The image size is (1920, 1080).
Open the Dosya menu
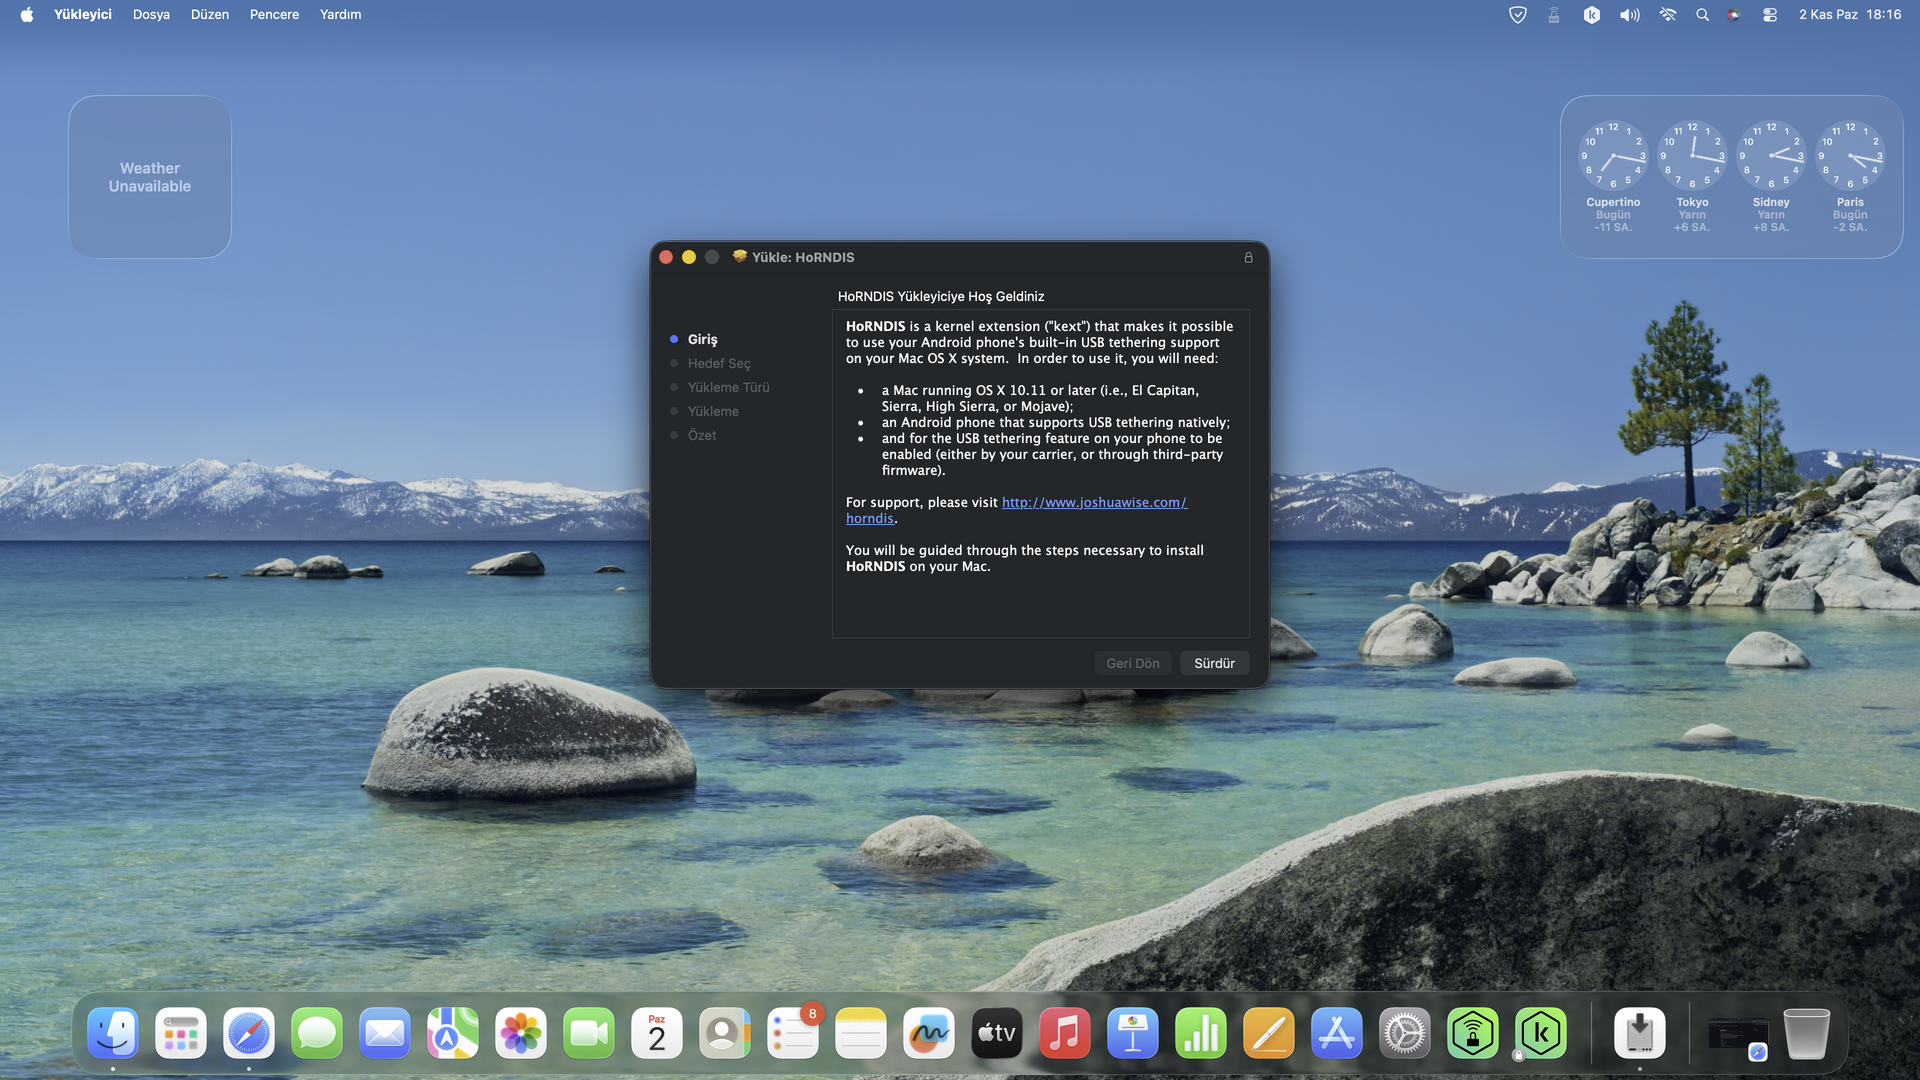click(x=151, y=14)
